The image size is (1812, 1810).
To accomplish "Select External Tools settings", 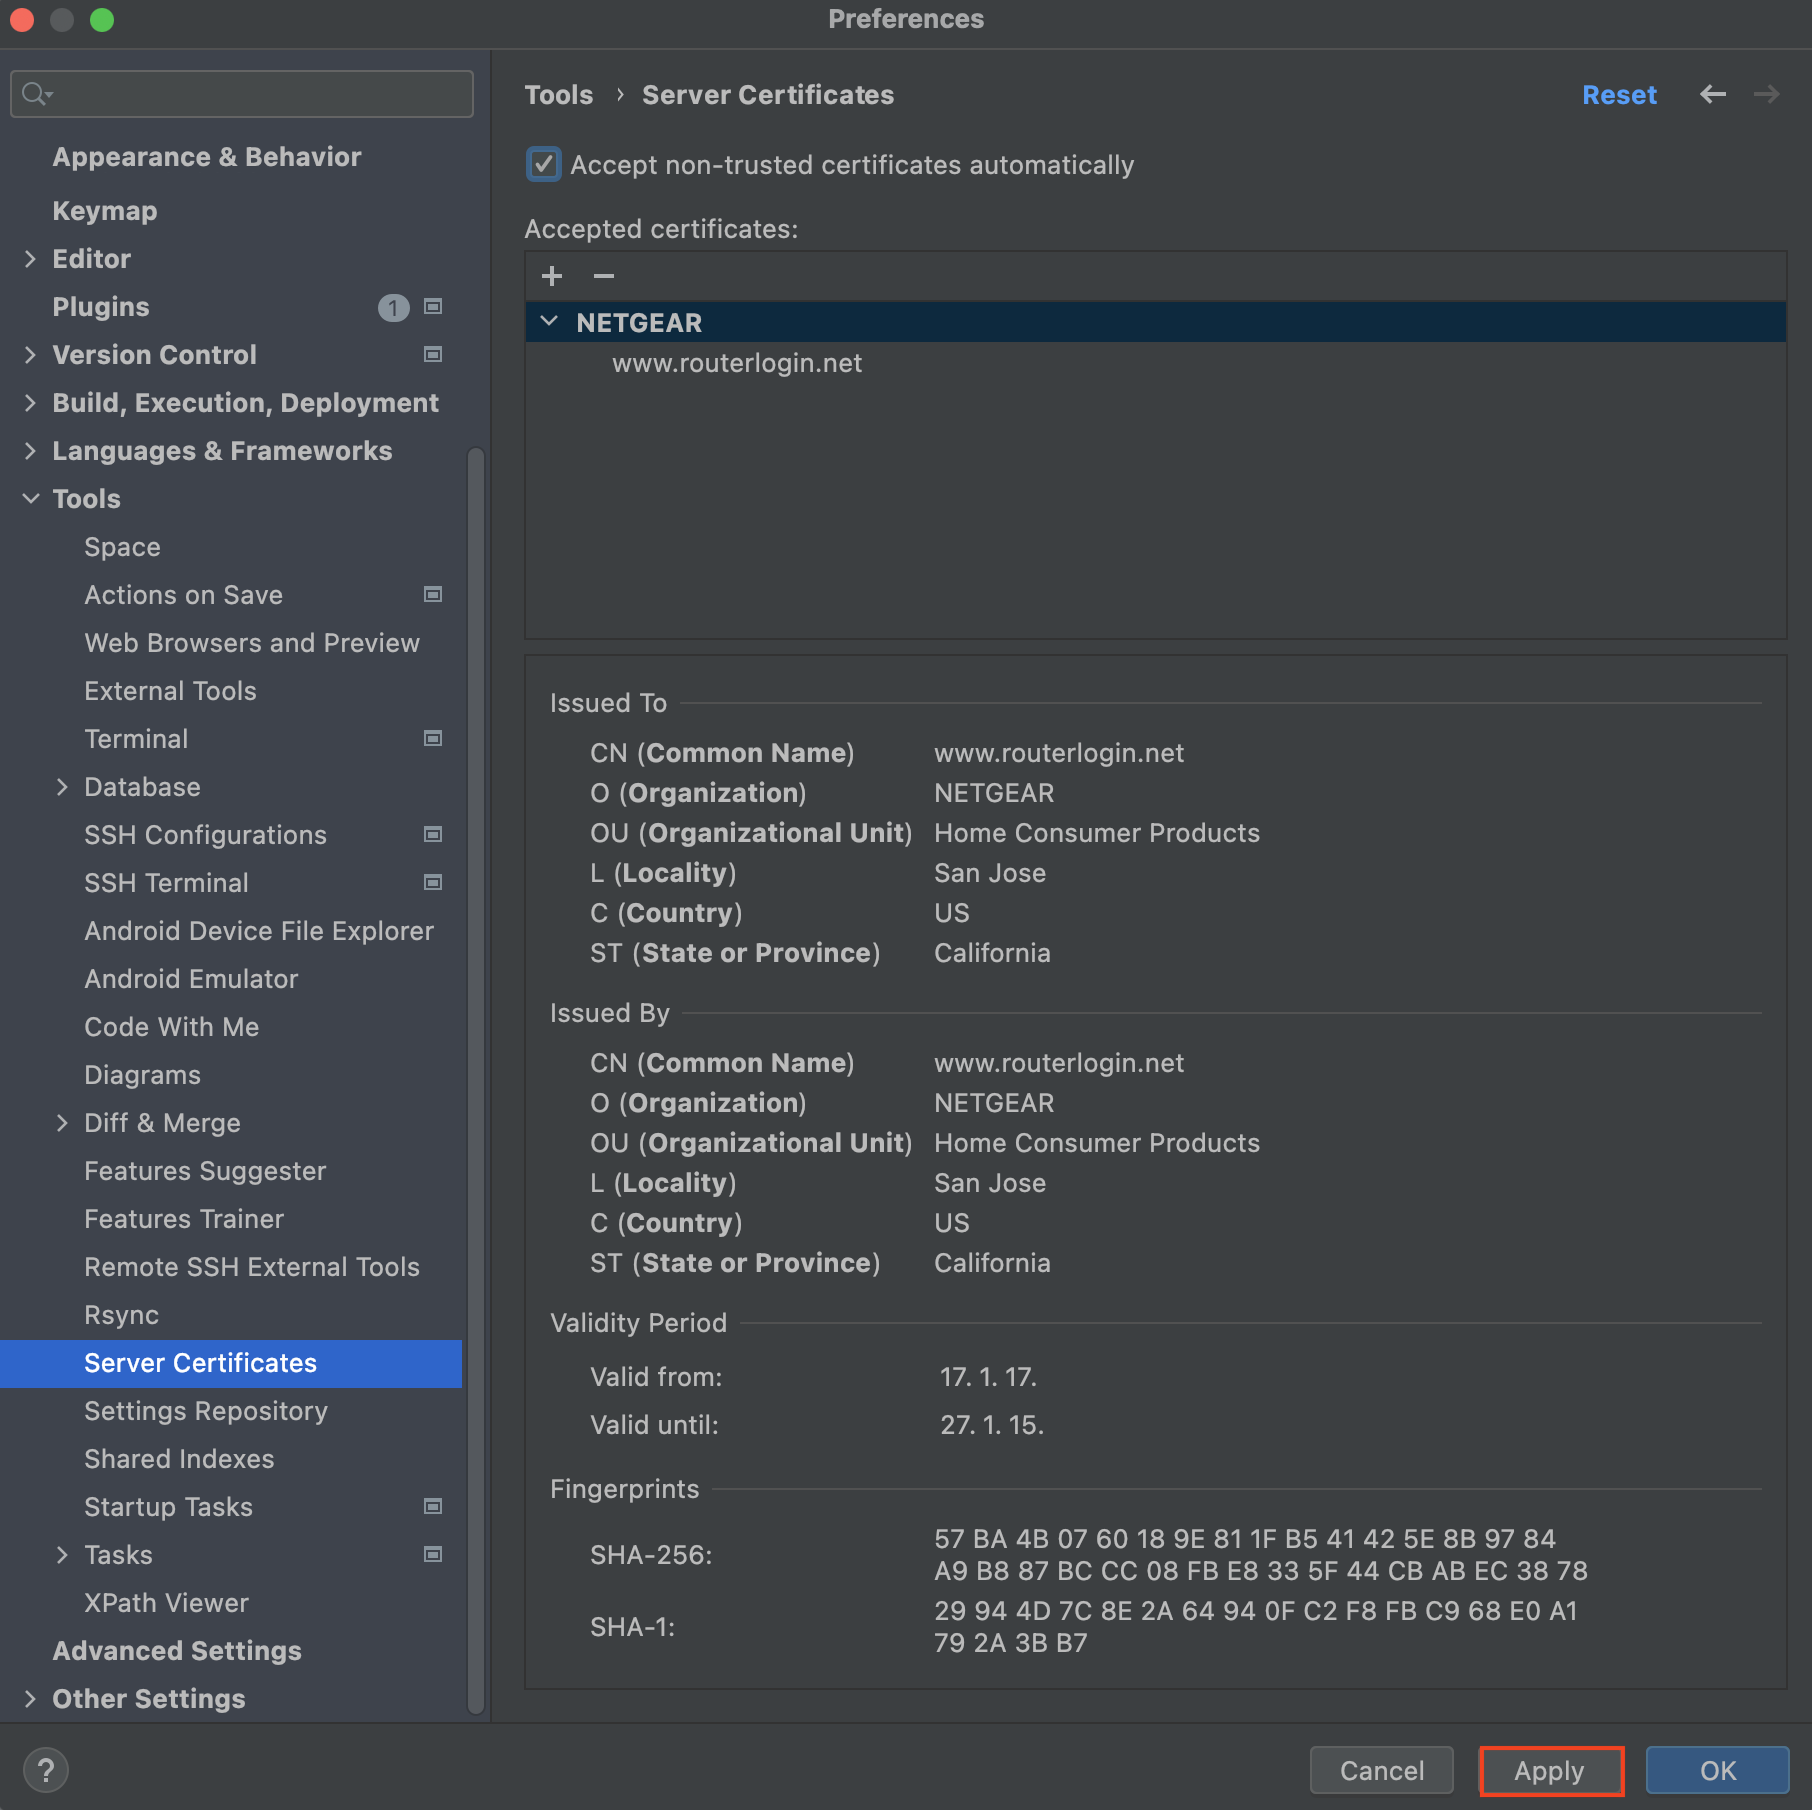I will pyautogui.click(x=170, y=691).
